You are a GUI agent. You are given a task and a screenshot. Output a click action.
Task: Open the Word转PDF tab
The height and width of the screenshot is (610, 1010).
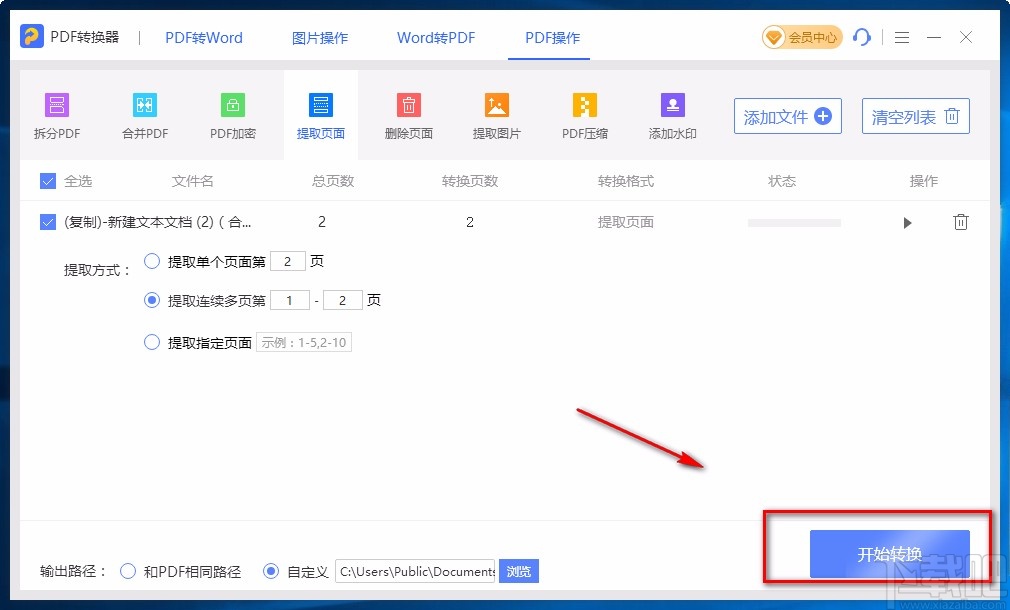click(435, 37)
